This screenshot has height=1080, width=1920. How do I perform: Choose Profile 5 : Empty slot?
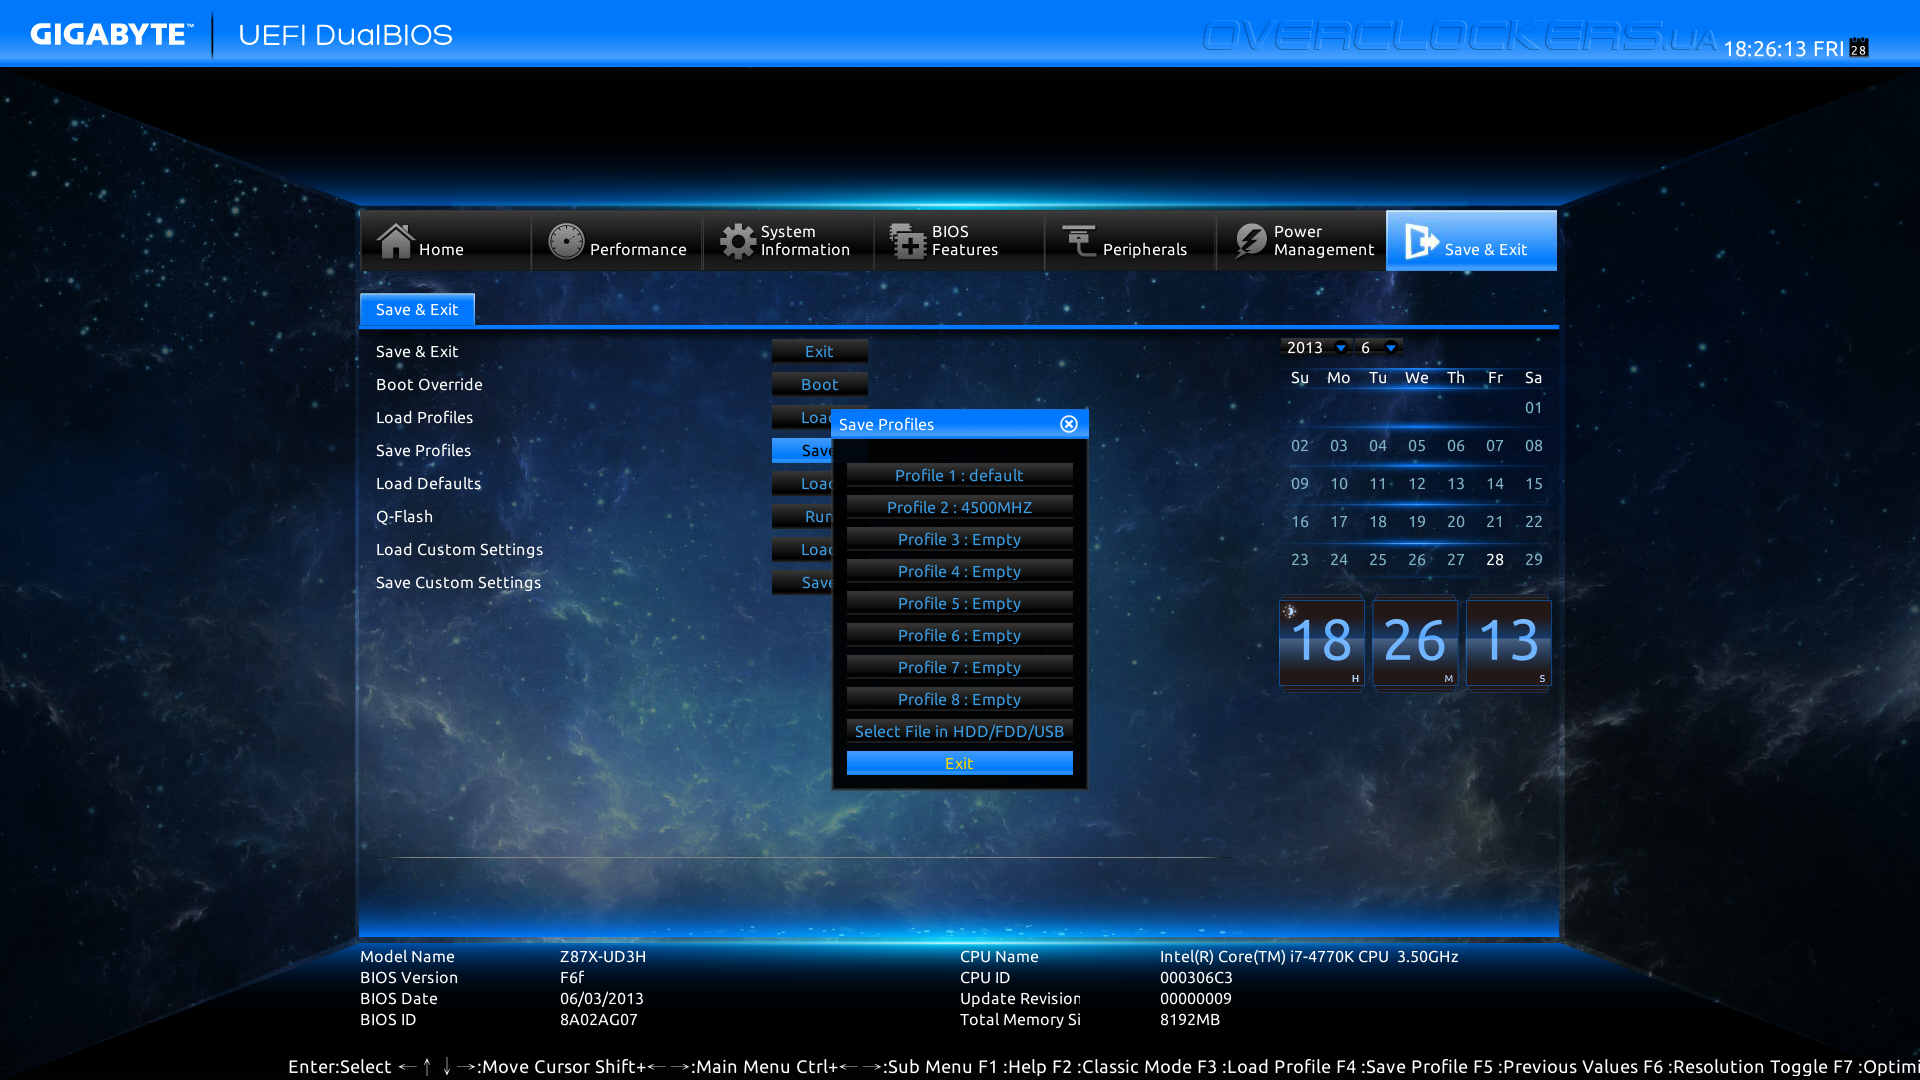[x=959, y=604]
